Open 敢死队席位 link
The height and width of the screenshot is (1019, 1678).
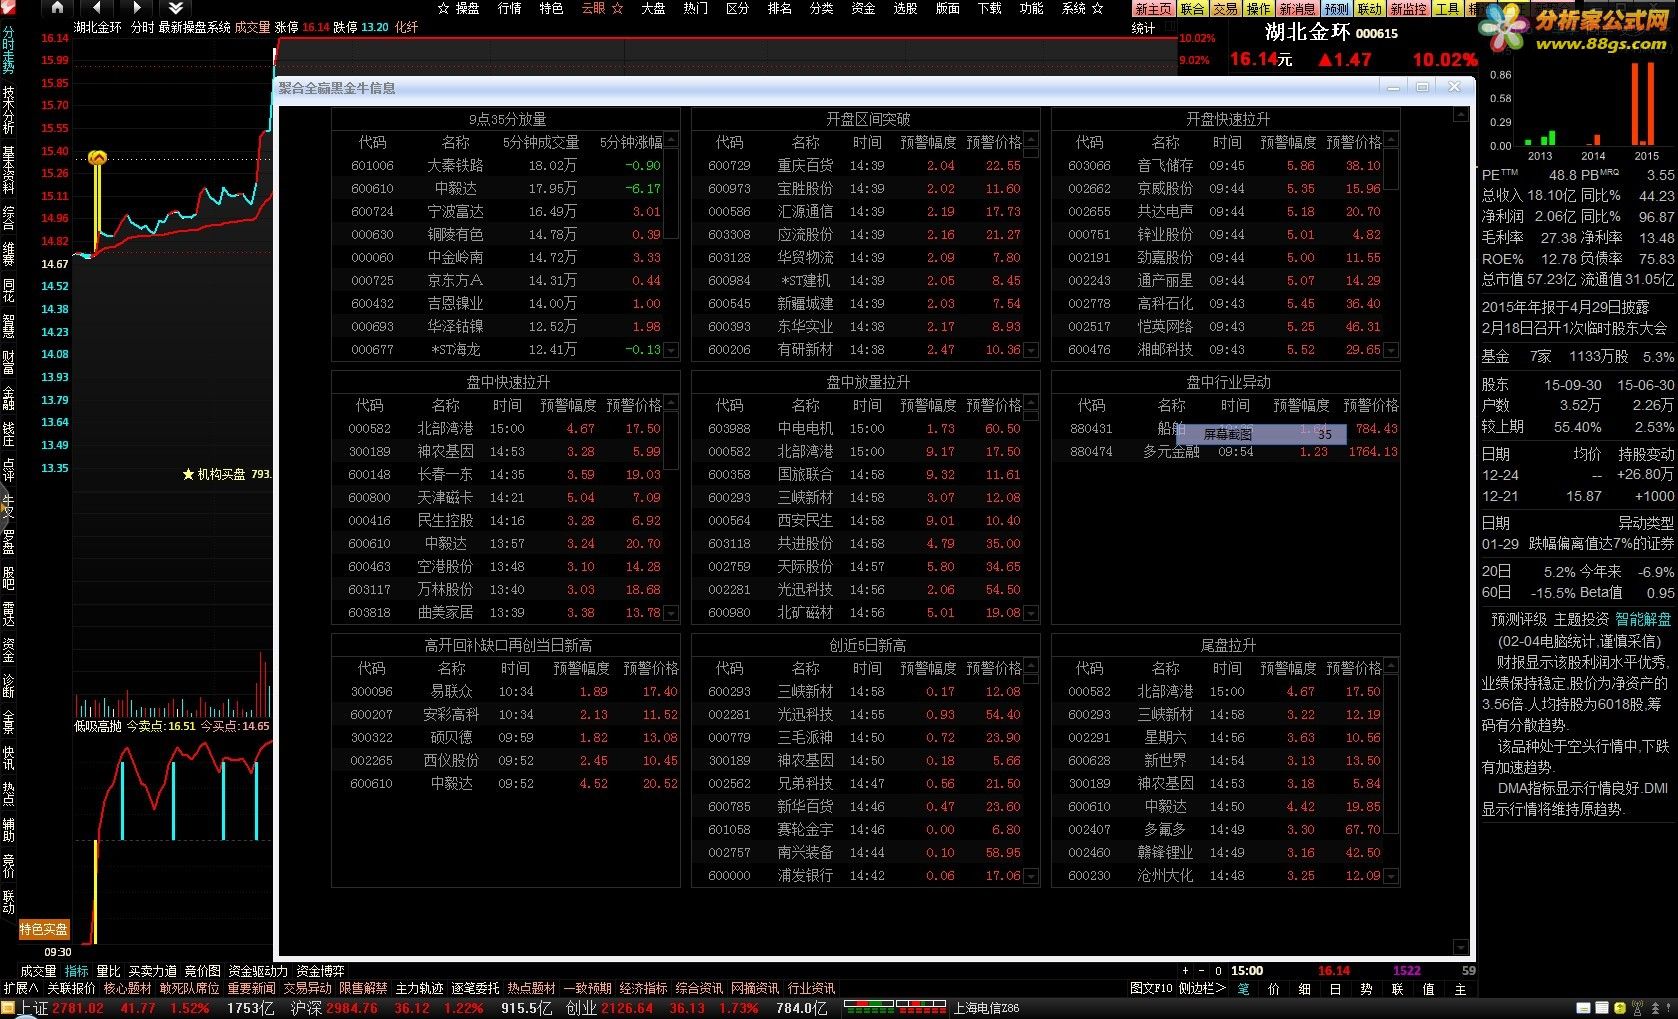189,988
